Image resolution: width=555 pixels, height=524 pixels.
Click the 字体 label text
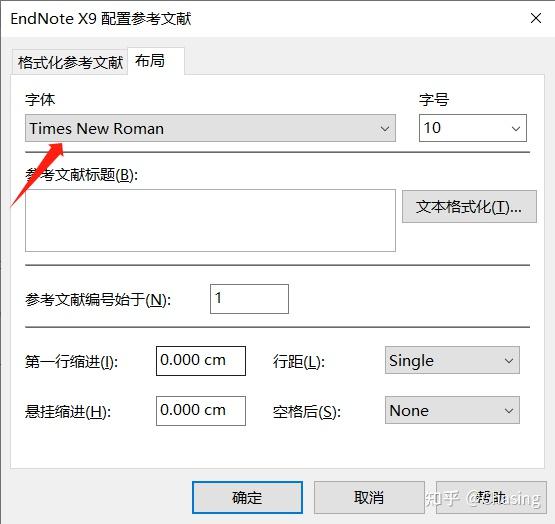[40, 99]
